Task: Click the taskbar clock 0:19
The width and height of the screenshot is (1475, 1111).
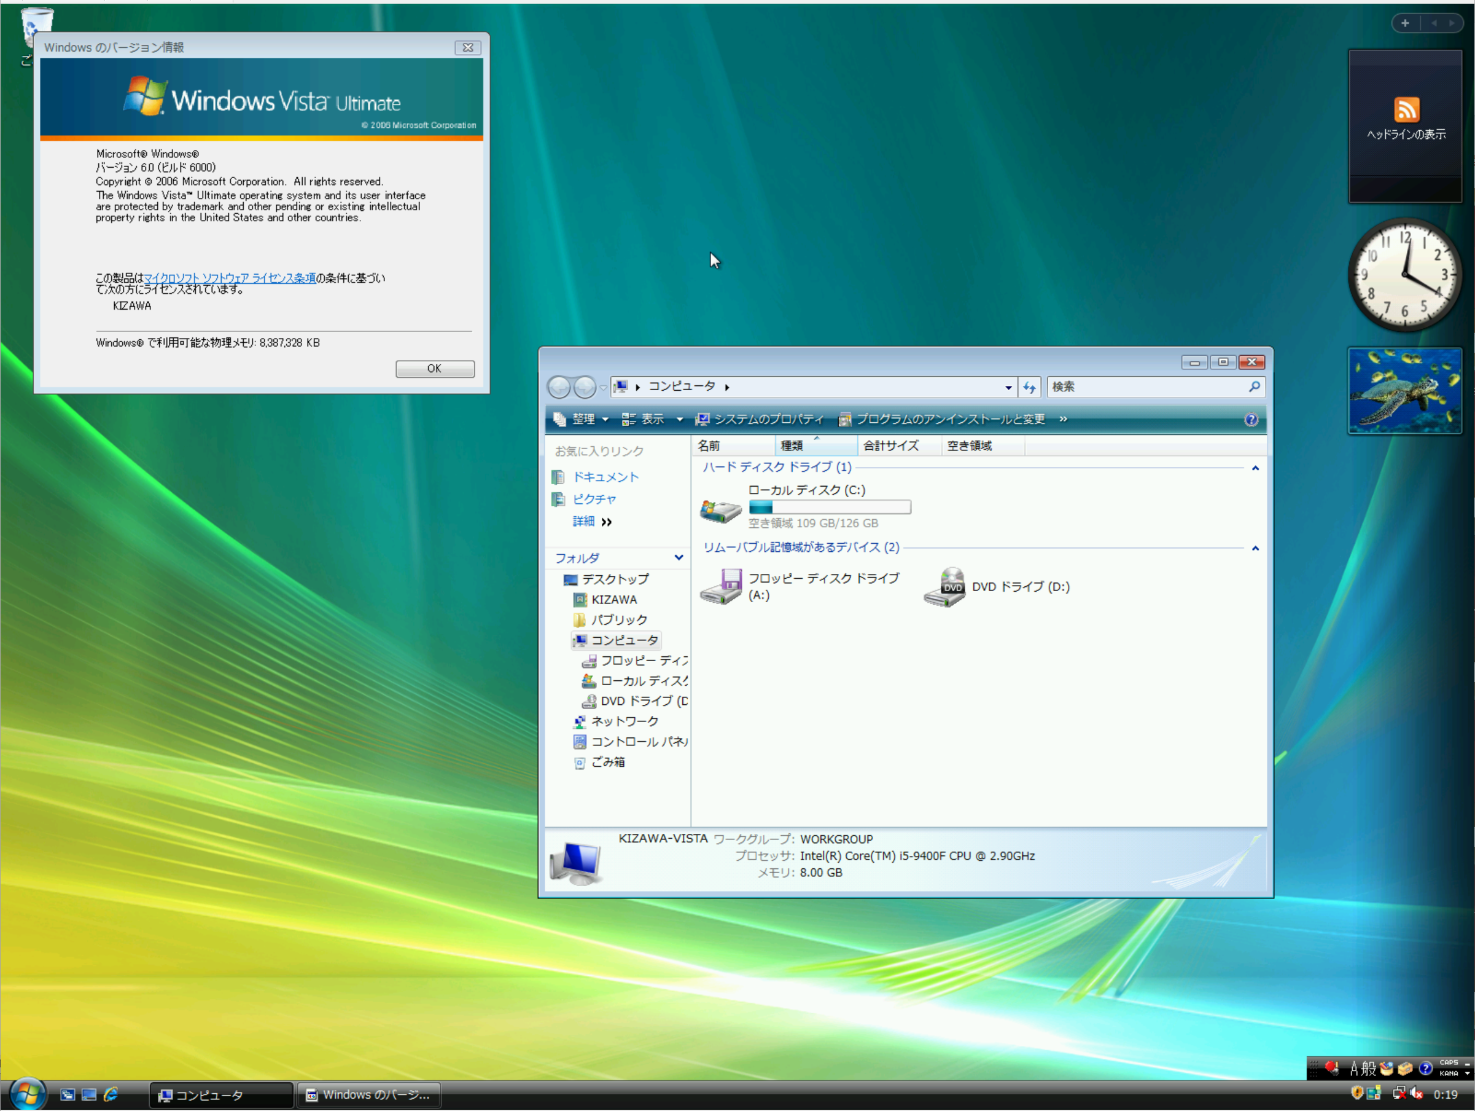Action: 1445,1095
